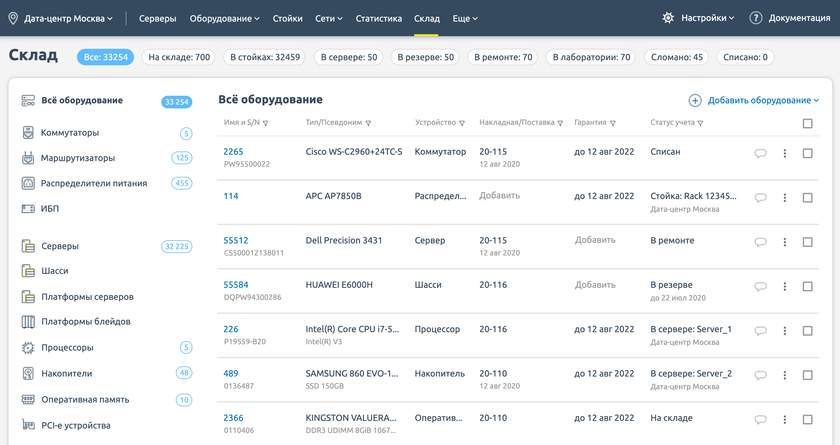
Task: Click the Процессоры CPU icon in sidebar
Action: click(28, 348)
